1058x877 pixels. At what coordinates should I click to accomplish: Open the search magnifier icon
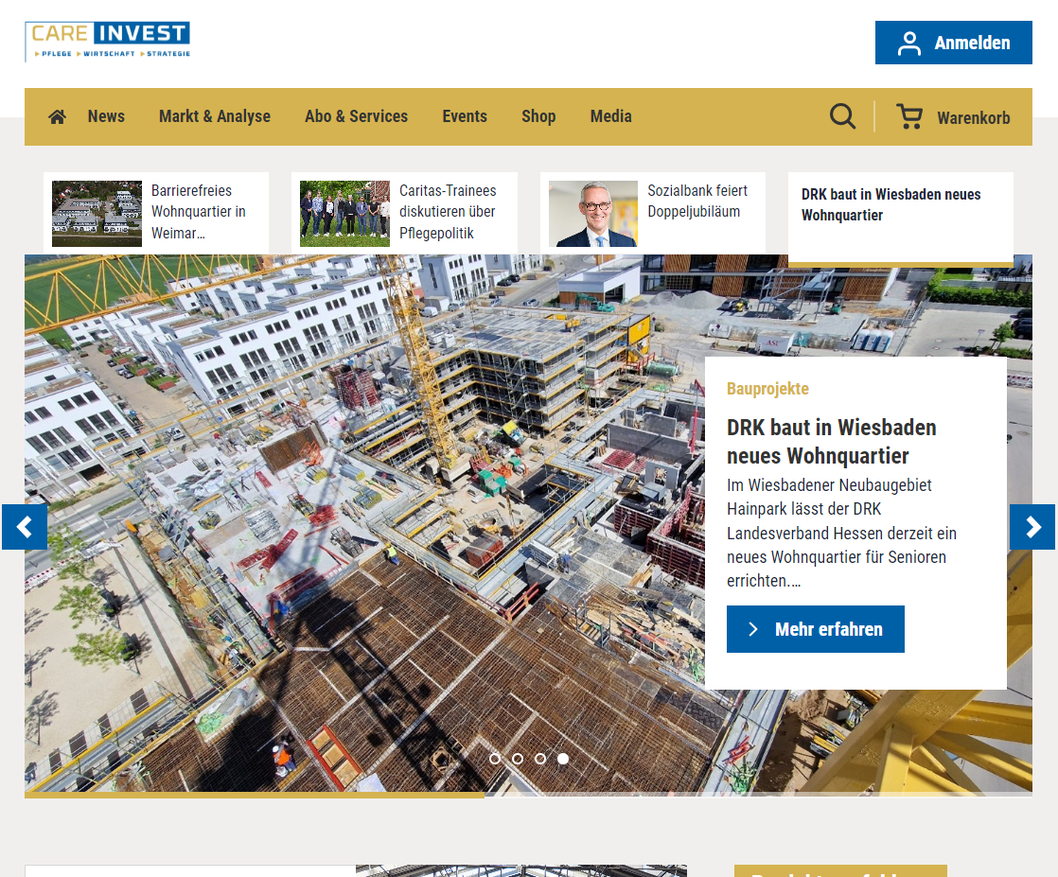[x=842, y=117]
